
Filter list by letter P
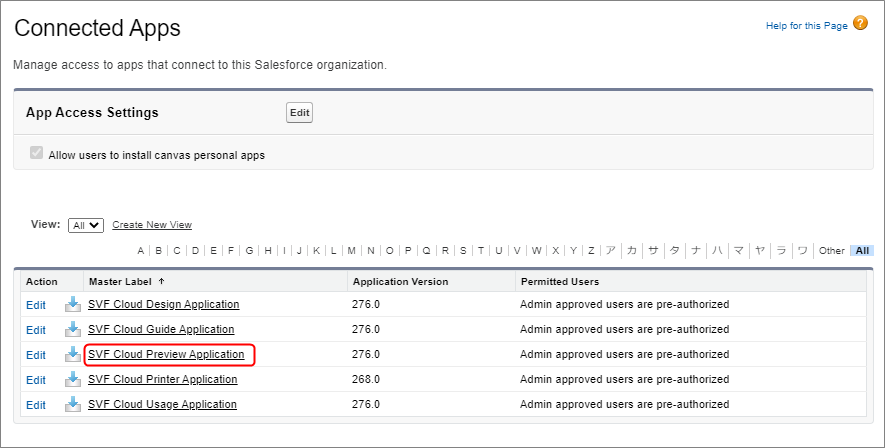[408, 251]
